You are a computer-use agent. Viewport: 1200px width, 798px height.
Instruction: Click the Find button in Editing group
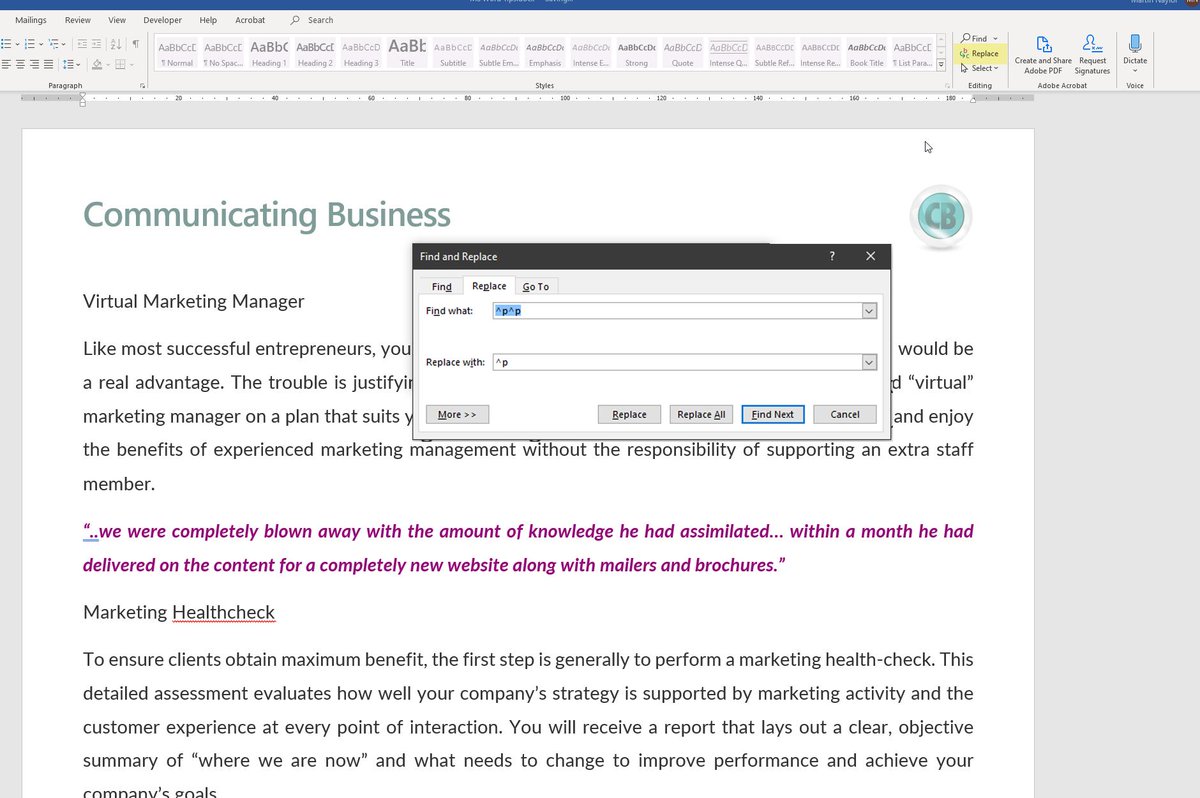coord(973,39)
